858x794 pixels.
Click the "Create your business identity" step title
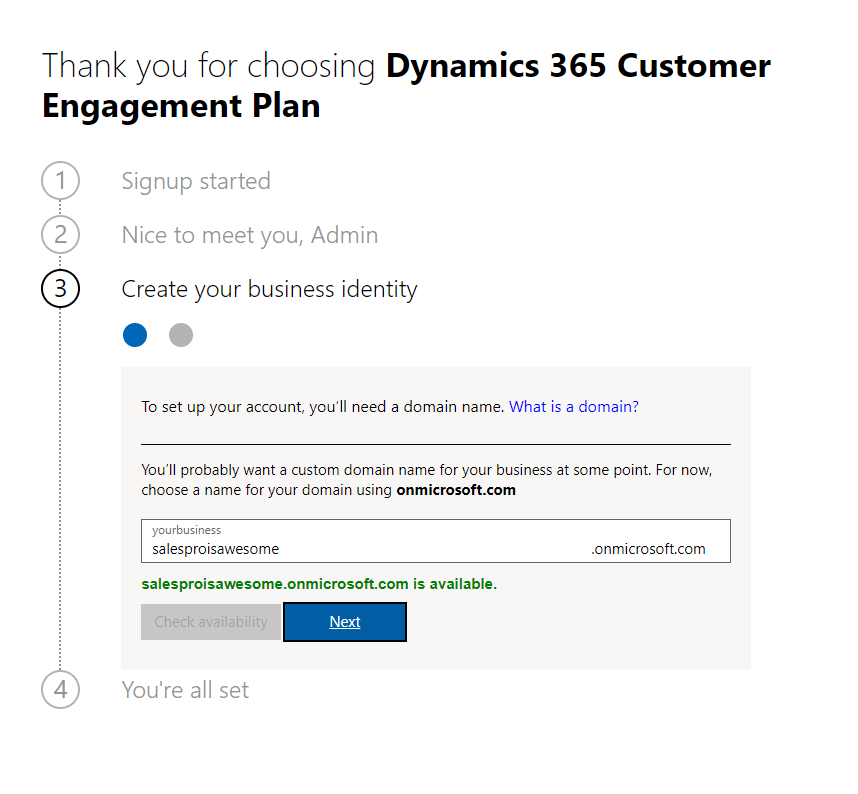(269, 289)
